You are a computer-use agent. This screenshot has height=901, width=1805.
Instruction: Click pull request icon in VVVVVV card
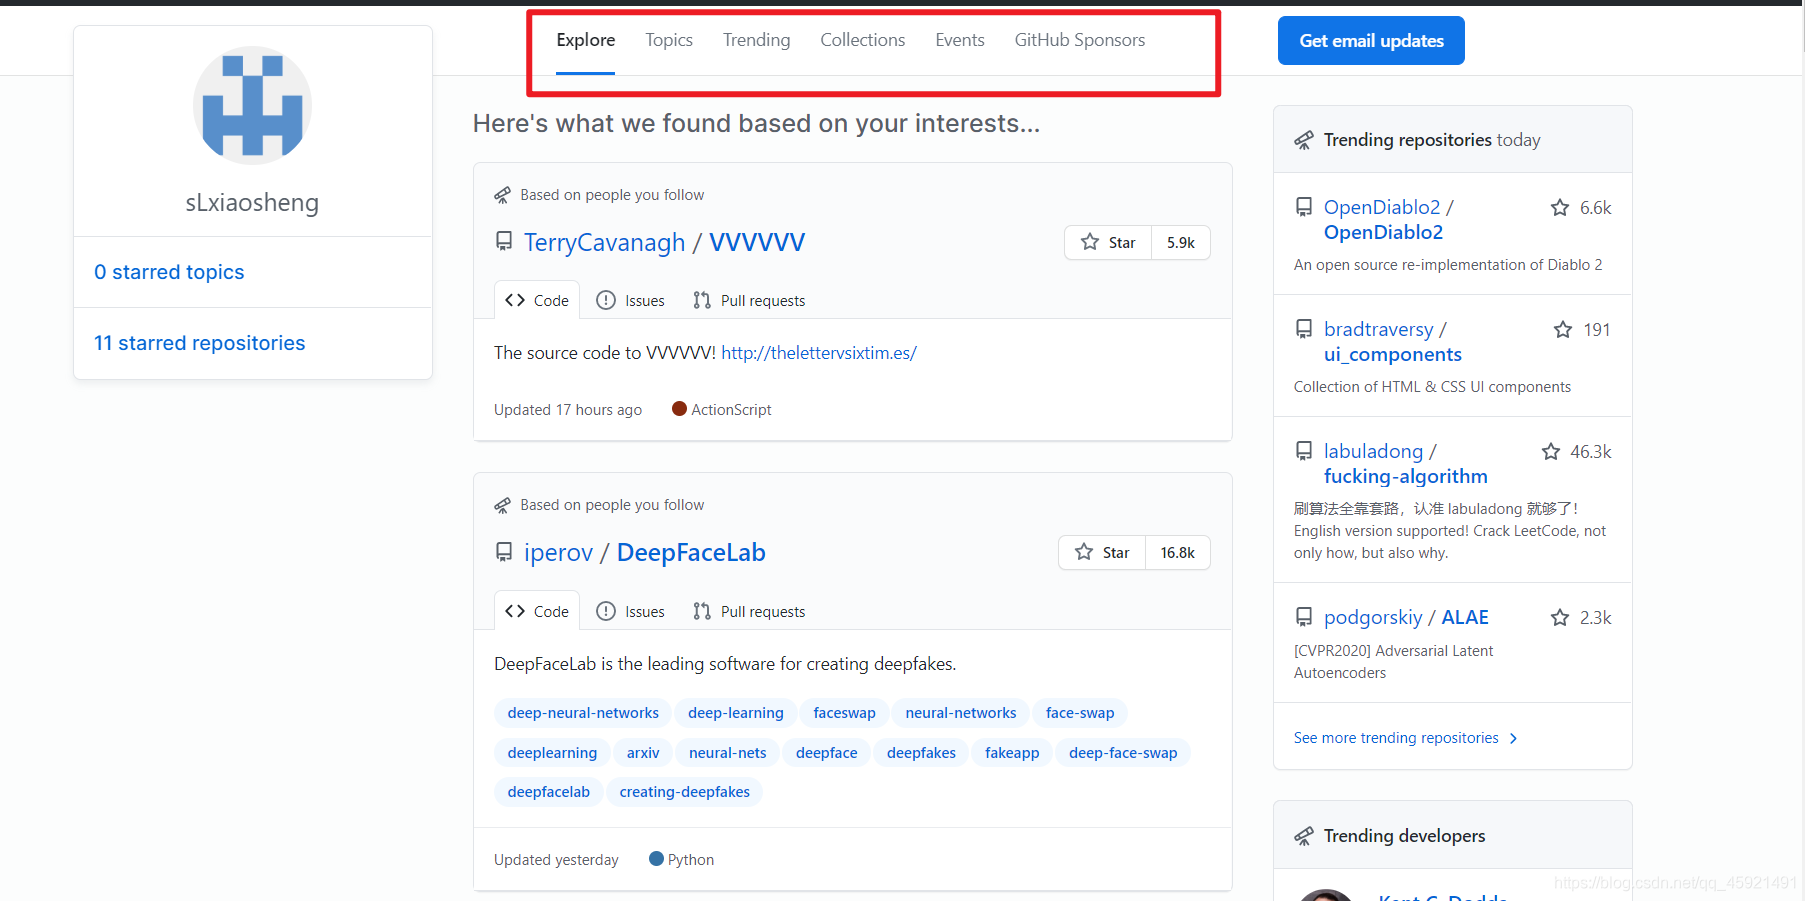(x=702, y=300)
